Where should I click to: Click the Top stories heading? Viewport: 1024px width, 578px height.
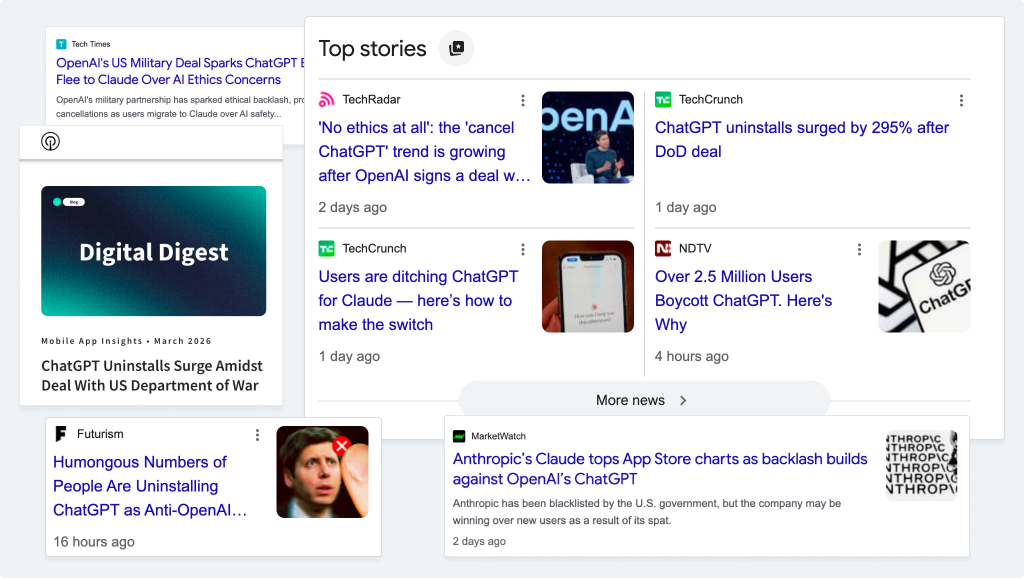click(x=372, y=48)
